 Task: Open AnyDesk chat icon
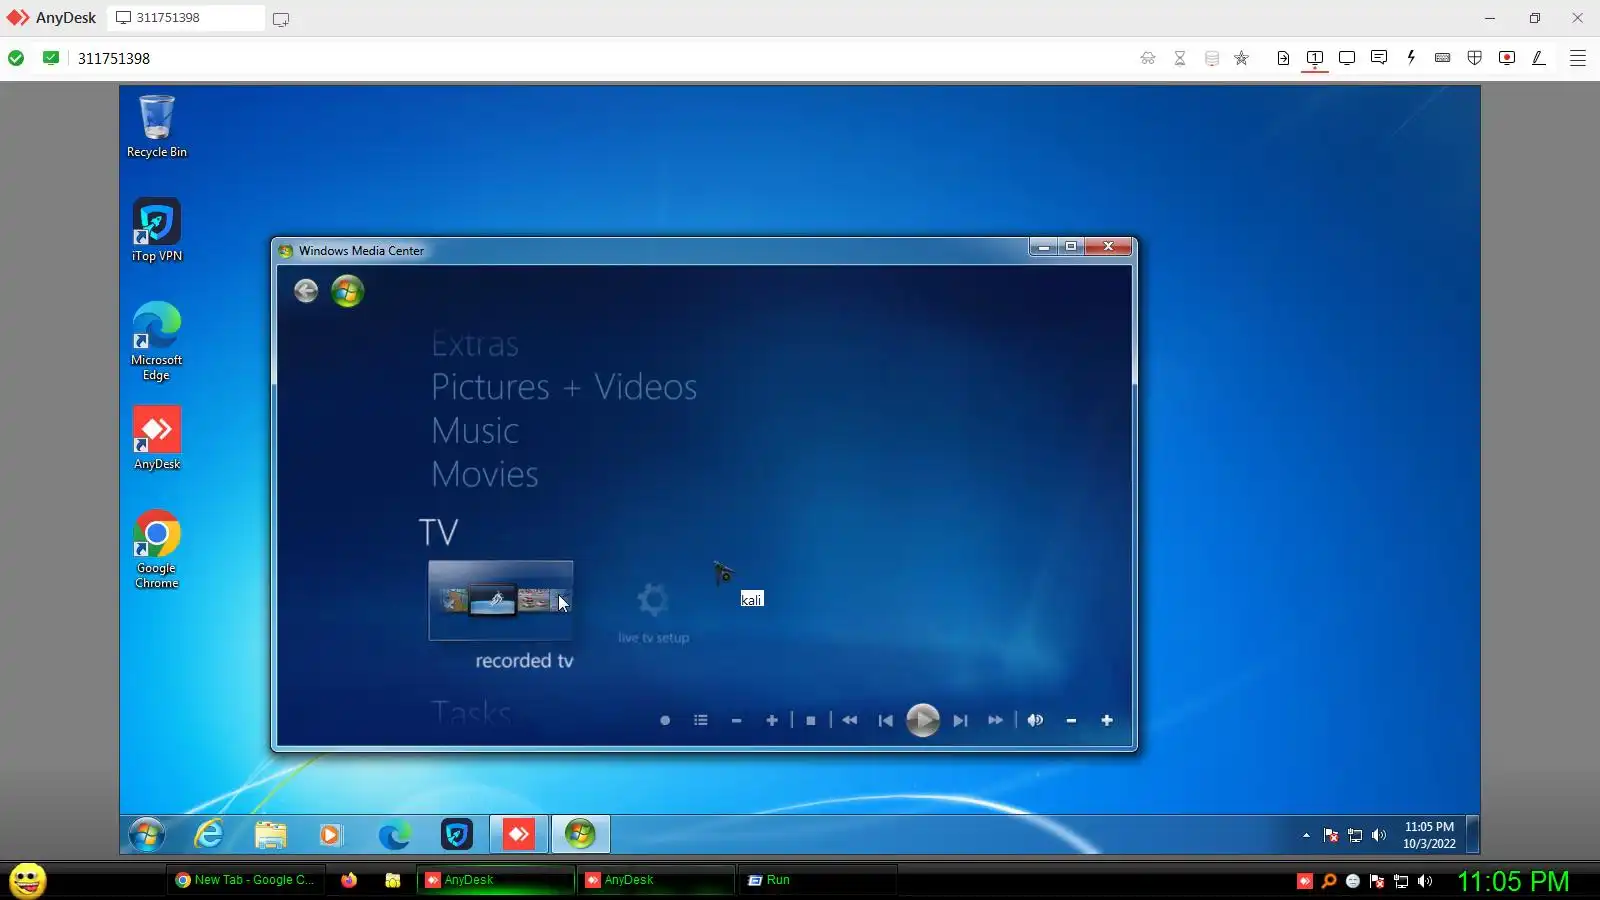[1379, 58]
